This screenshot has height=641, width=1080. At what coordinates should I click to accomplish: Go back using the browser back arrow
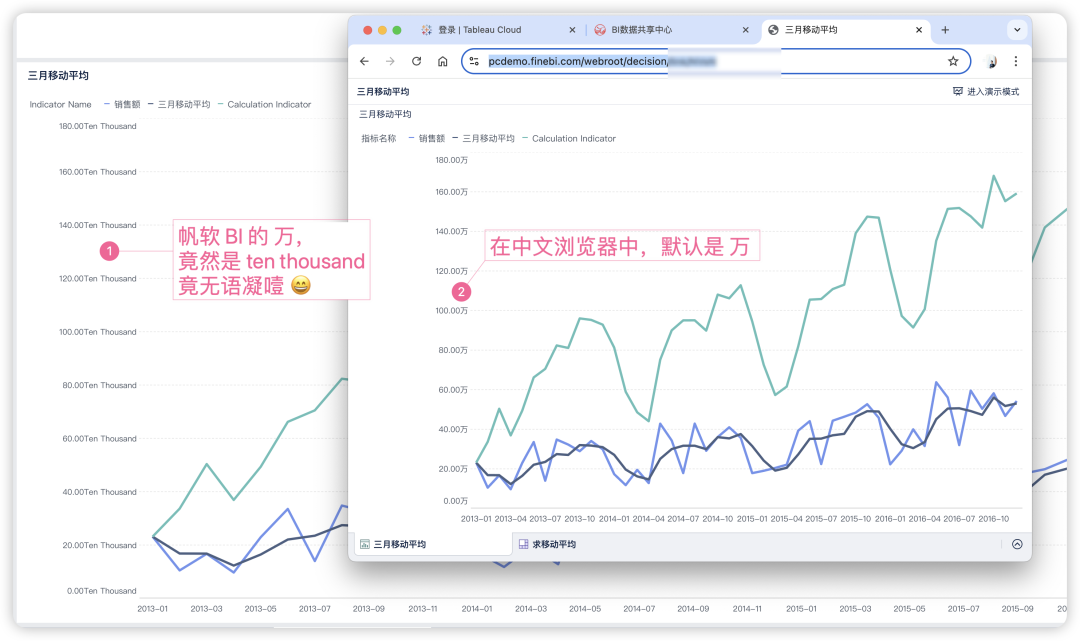(364, 61)
